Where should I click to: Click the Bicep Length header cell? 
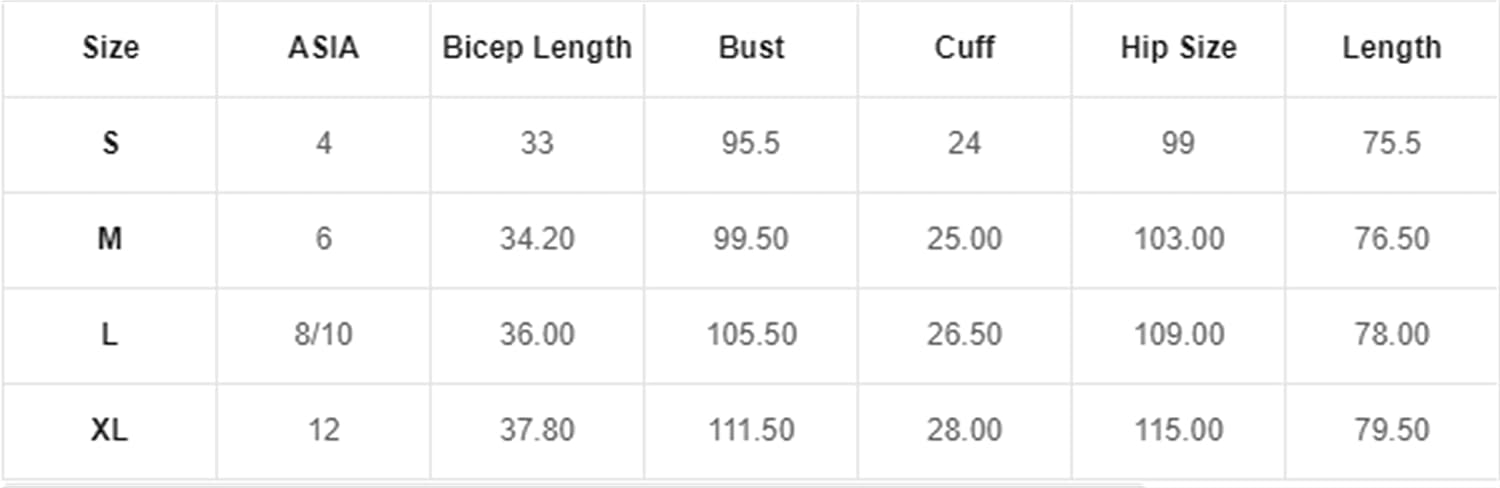point(537,48)
